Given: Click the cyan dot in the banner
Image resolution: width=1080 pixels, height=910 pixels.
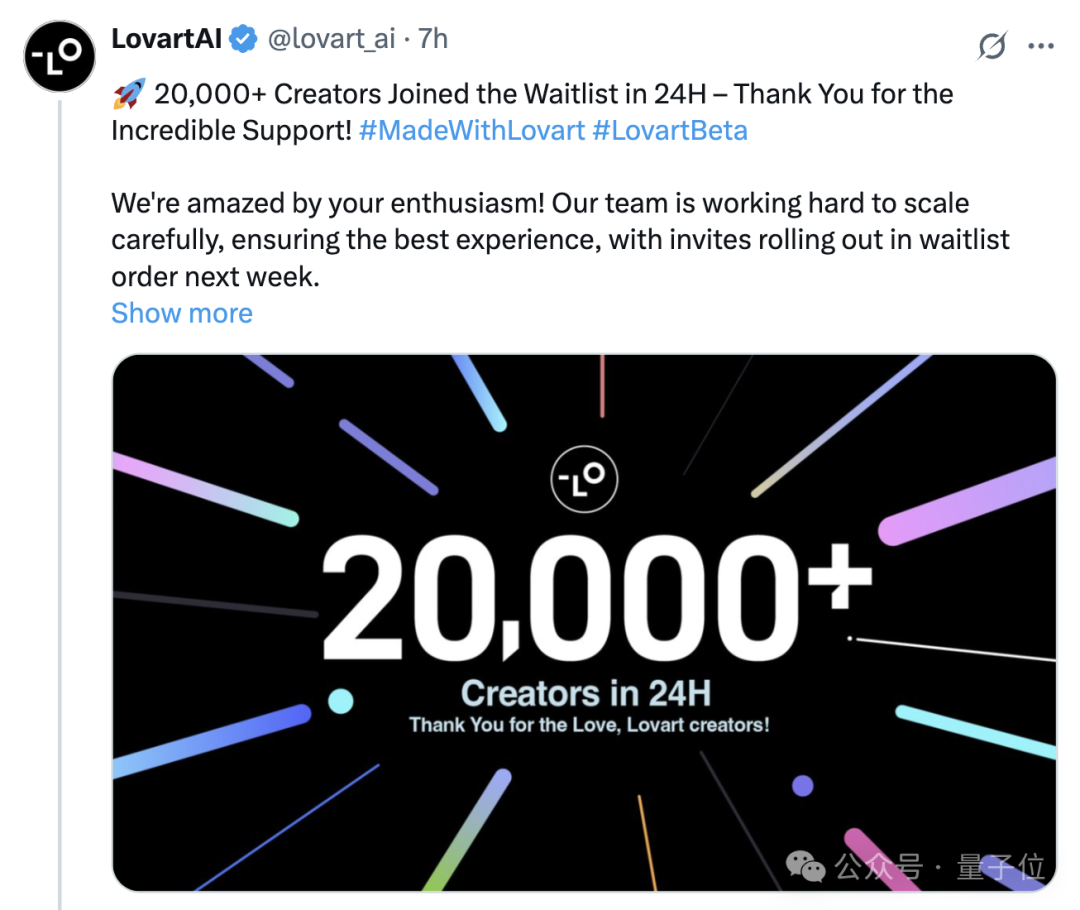Looking at the screenshot, I should pyautogui.click(x=340, y=701).
